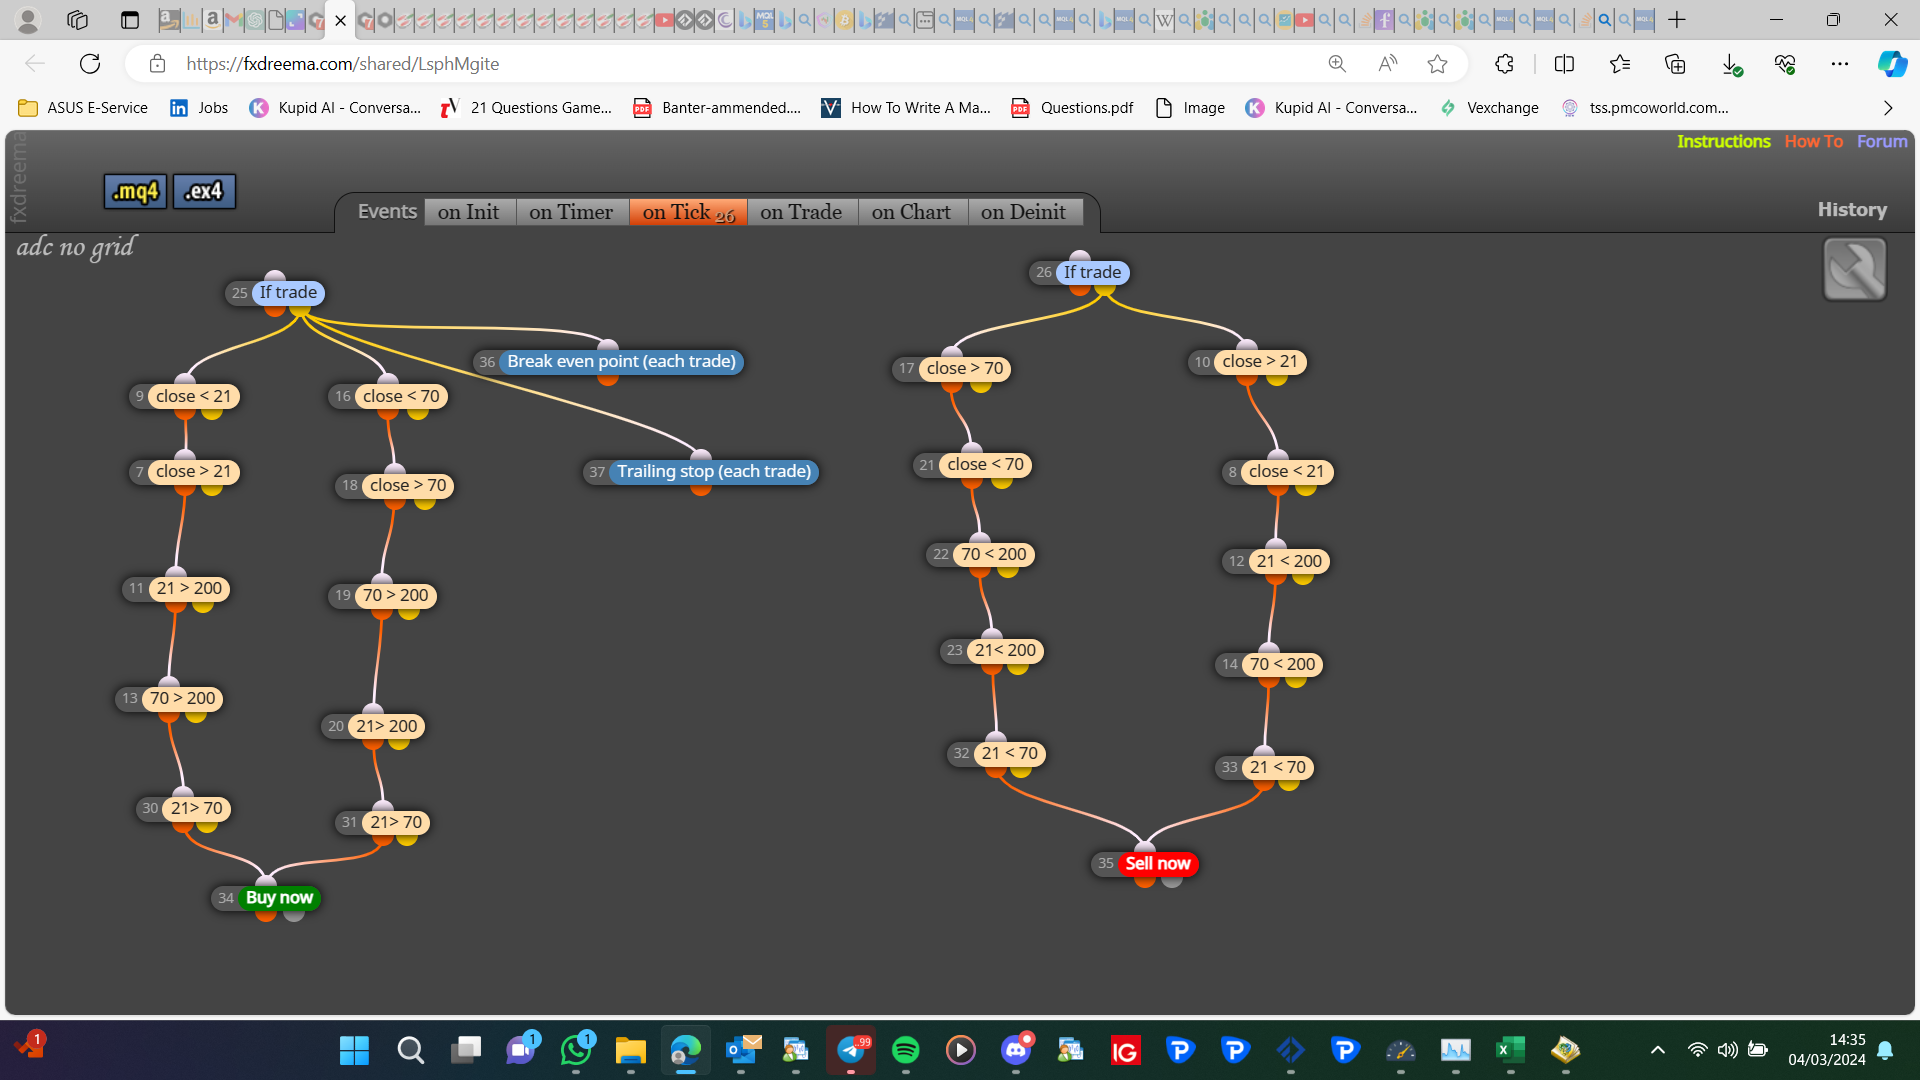The image size is (1920, 1080).
Task: Open the wrench settings tool
Action: [1854, 269]
